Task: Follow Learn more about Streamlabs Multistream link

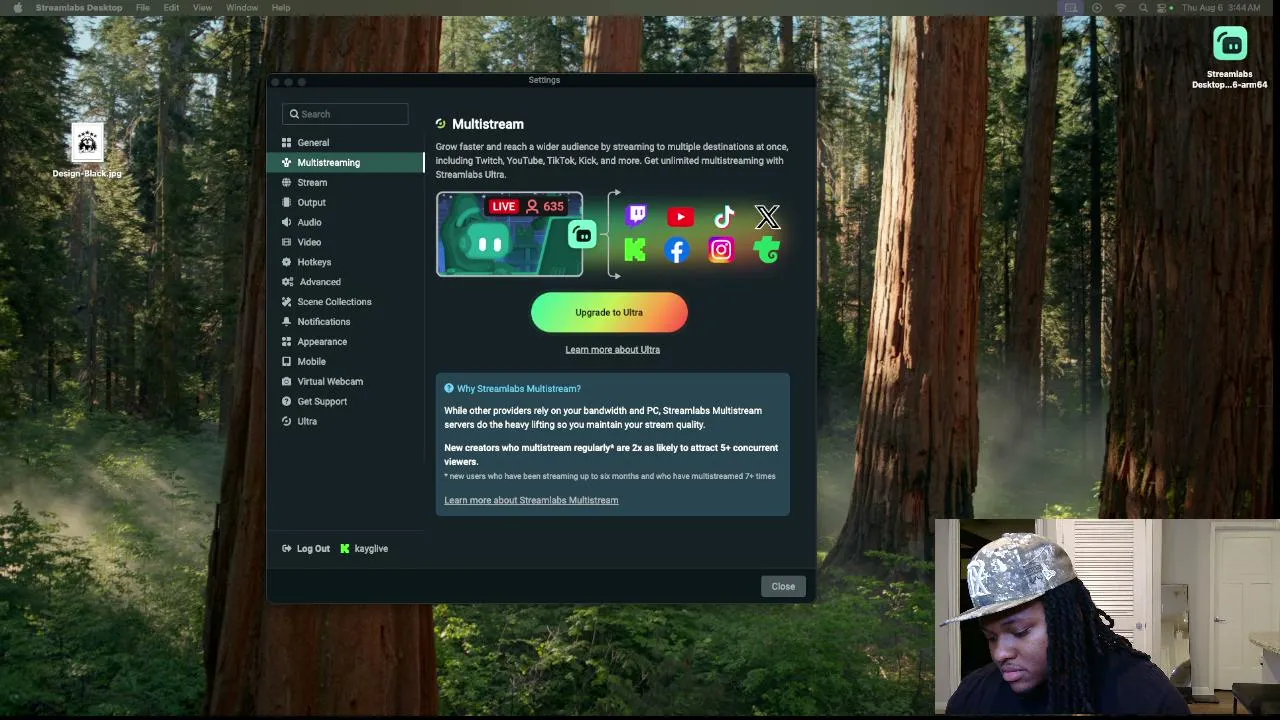Action: tap(531, 501)
